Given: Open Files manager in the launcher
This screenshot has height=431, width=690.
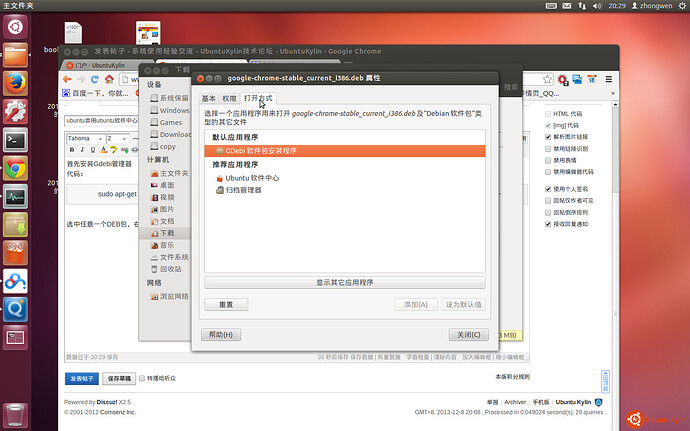Looking at the screenshot, I should click(15, 55).
